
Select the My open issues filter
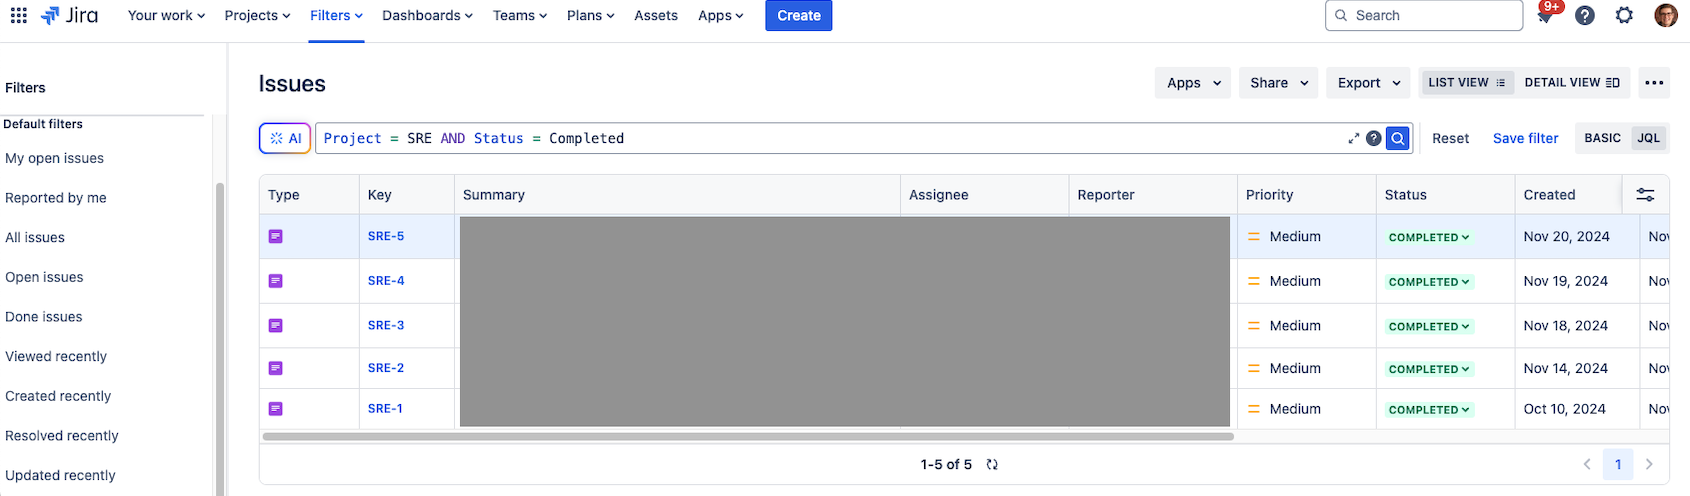tap(55, 158)
